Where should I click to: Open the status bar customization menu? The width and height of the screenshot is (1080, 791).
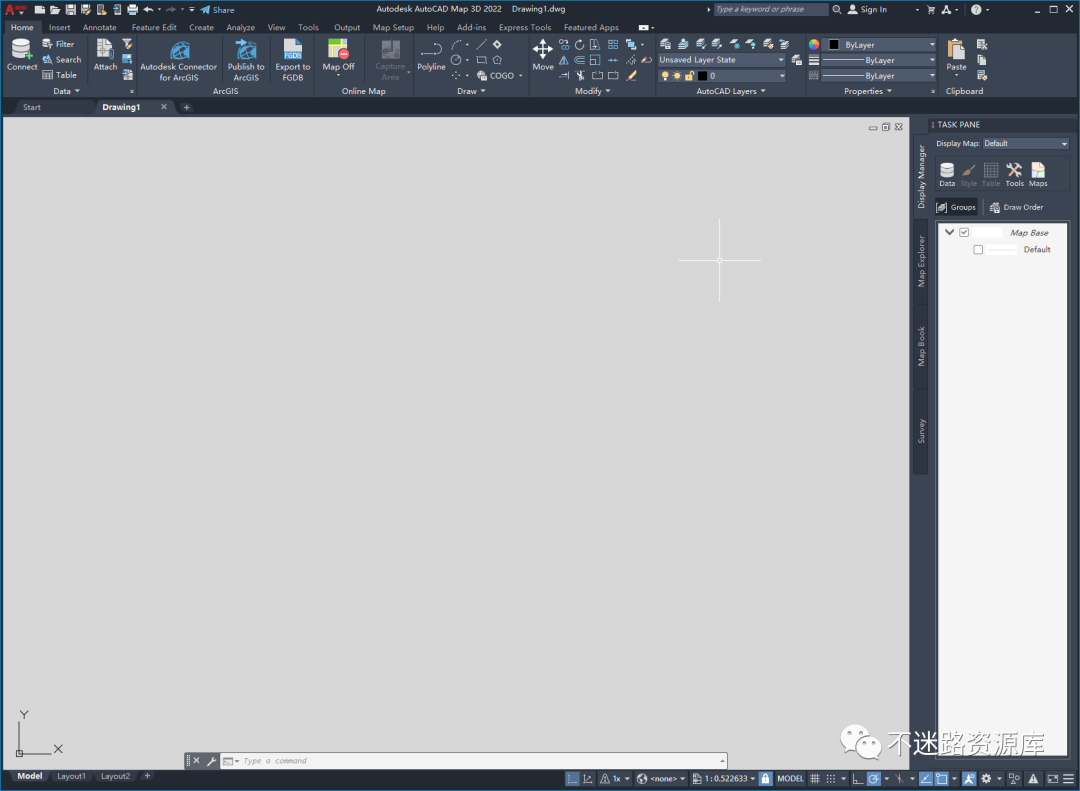coord(1068,779)
